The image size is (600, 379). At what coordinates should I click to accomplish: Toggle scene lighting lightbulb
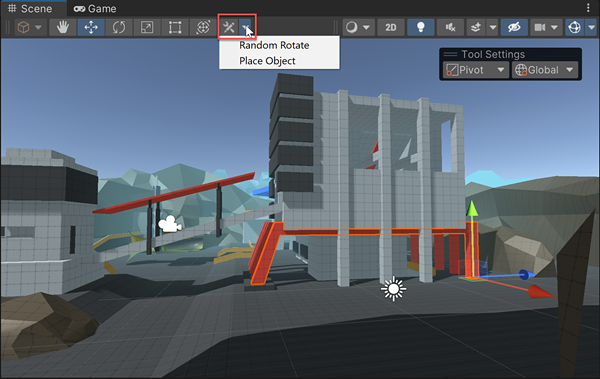[x=421, y=27]
